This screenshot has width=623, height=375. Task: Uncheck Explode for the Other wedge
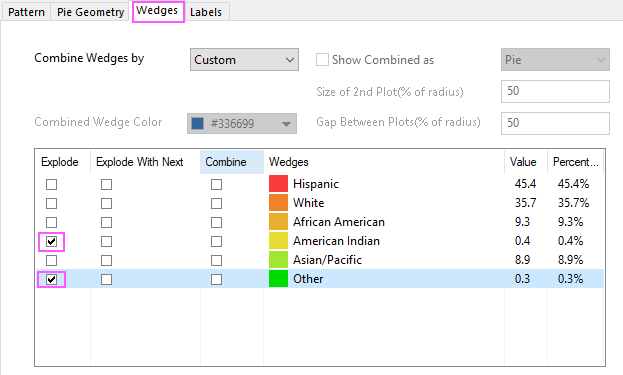tap(51, 279)
